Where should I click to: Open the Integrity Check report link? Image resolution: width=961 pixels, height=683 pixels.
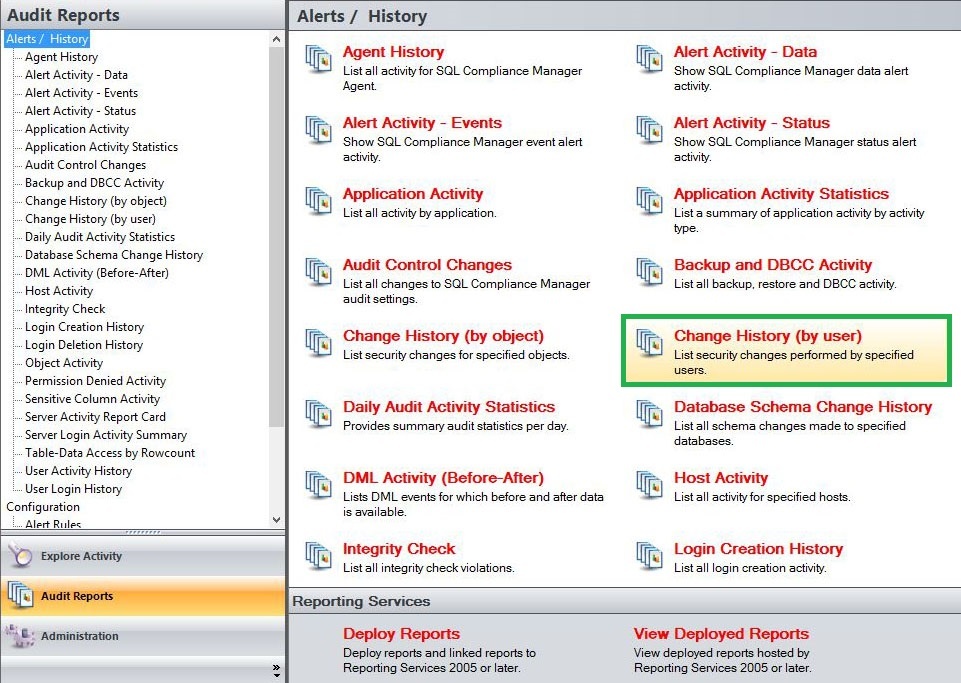click(x=399, y=549)
